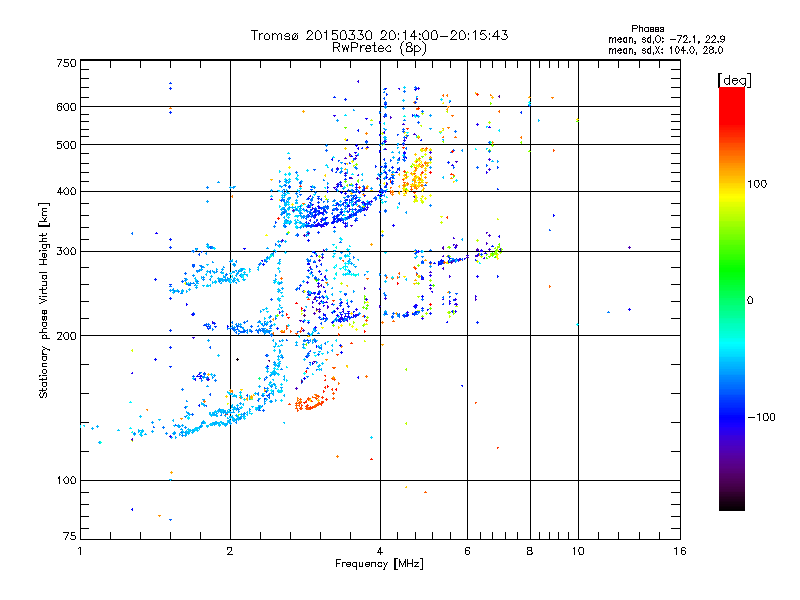Click the y-axis tick label '300'
Image resolution: width=800 pixels, height=600 pixels.
66,252
